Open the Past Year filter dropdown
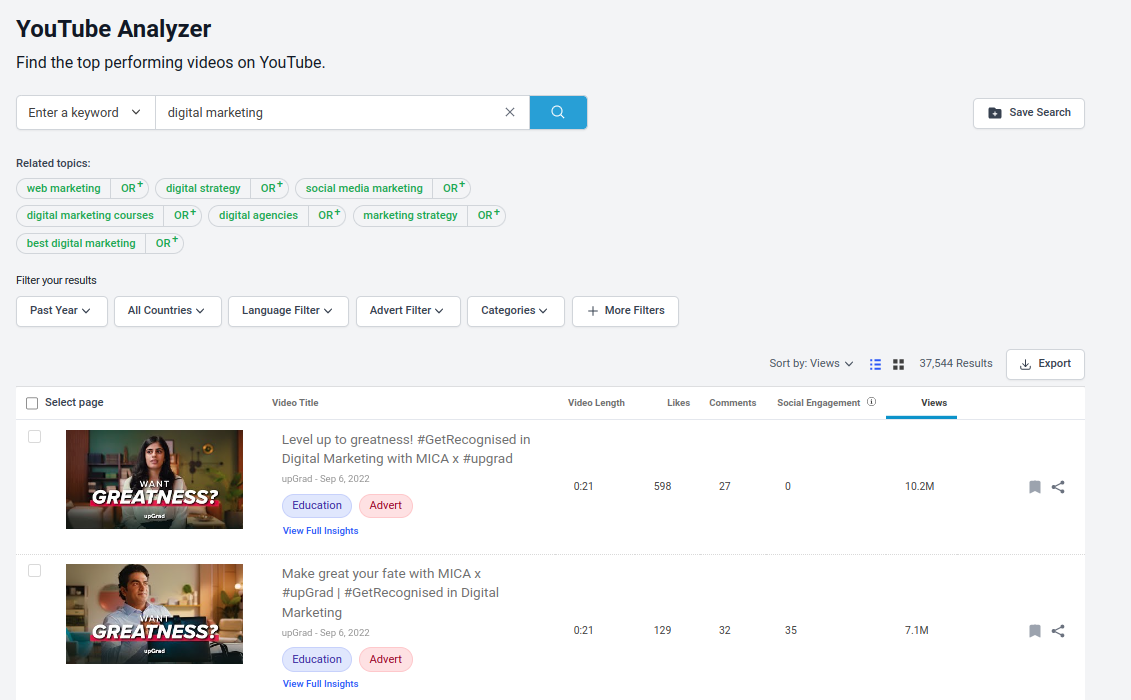The width and height of the screenshot is (1131, 700). point(61,311)
